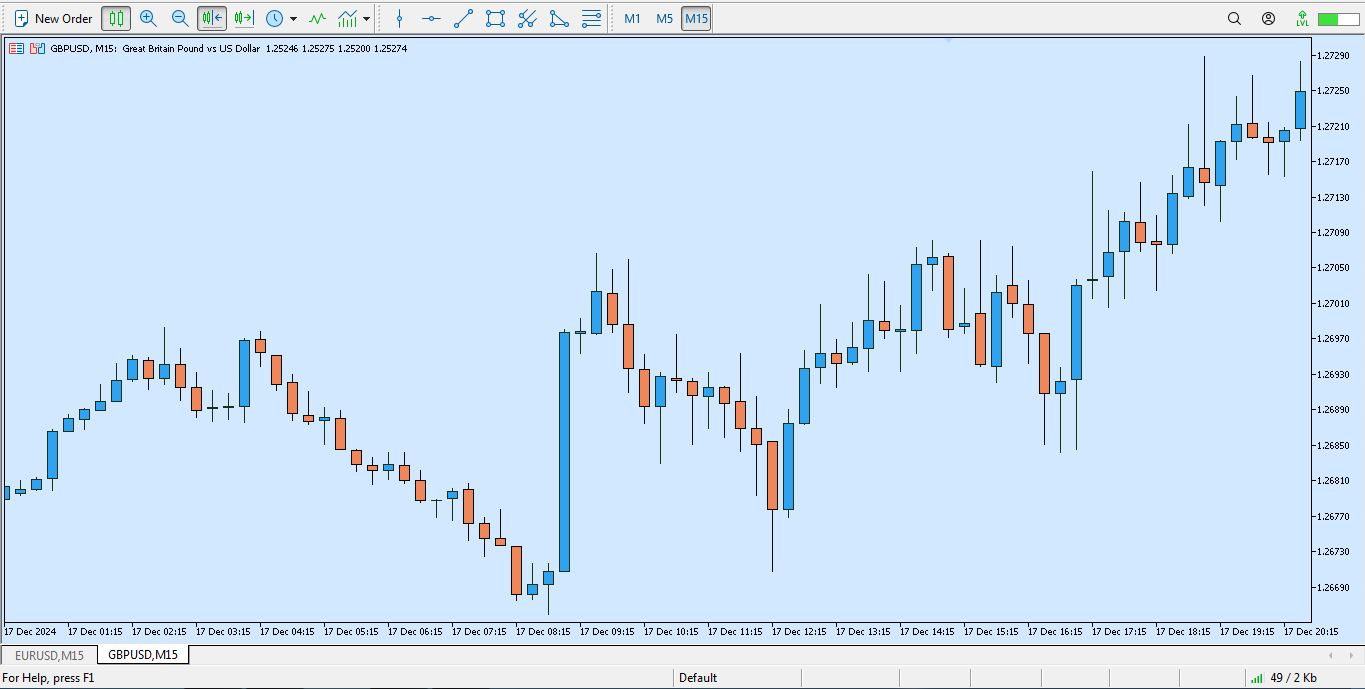
Task: Zoom out of the chart
Action: coord(180,18)
